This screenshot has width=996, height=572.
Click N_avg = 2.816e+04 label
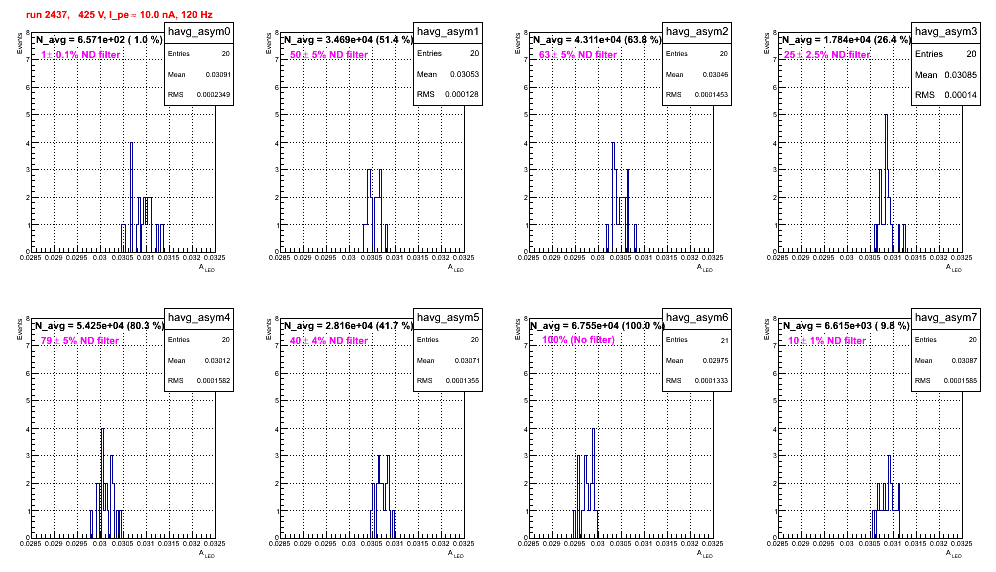[x=348, y=326]
